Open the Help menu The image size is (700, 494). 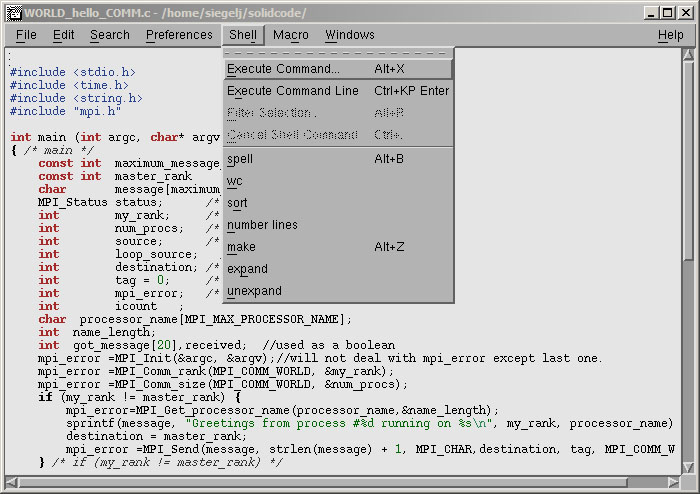point(670,35)
